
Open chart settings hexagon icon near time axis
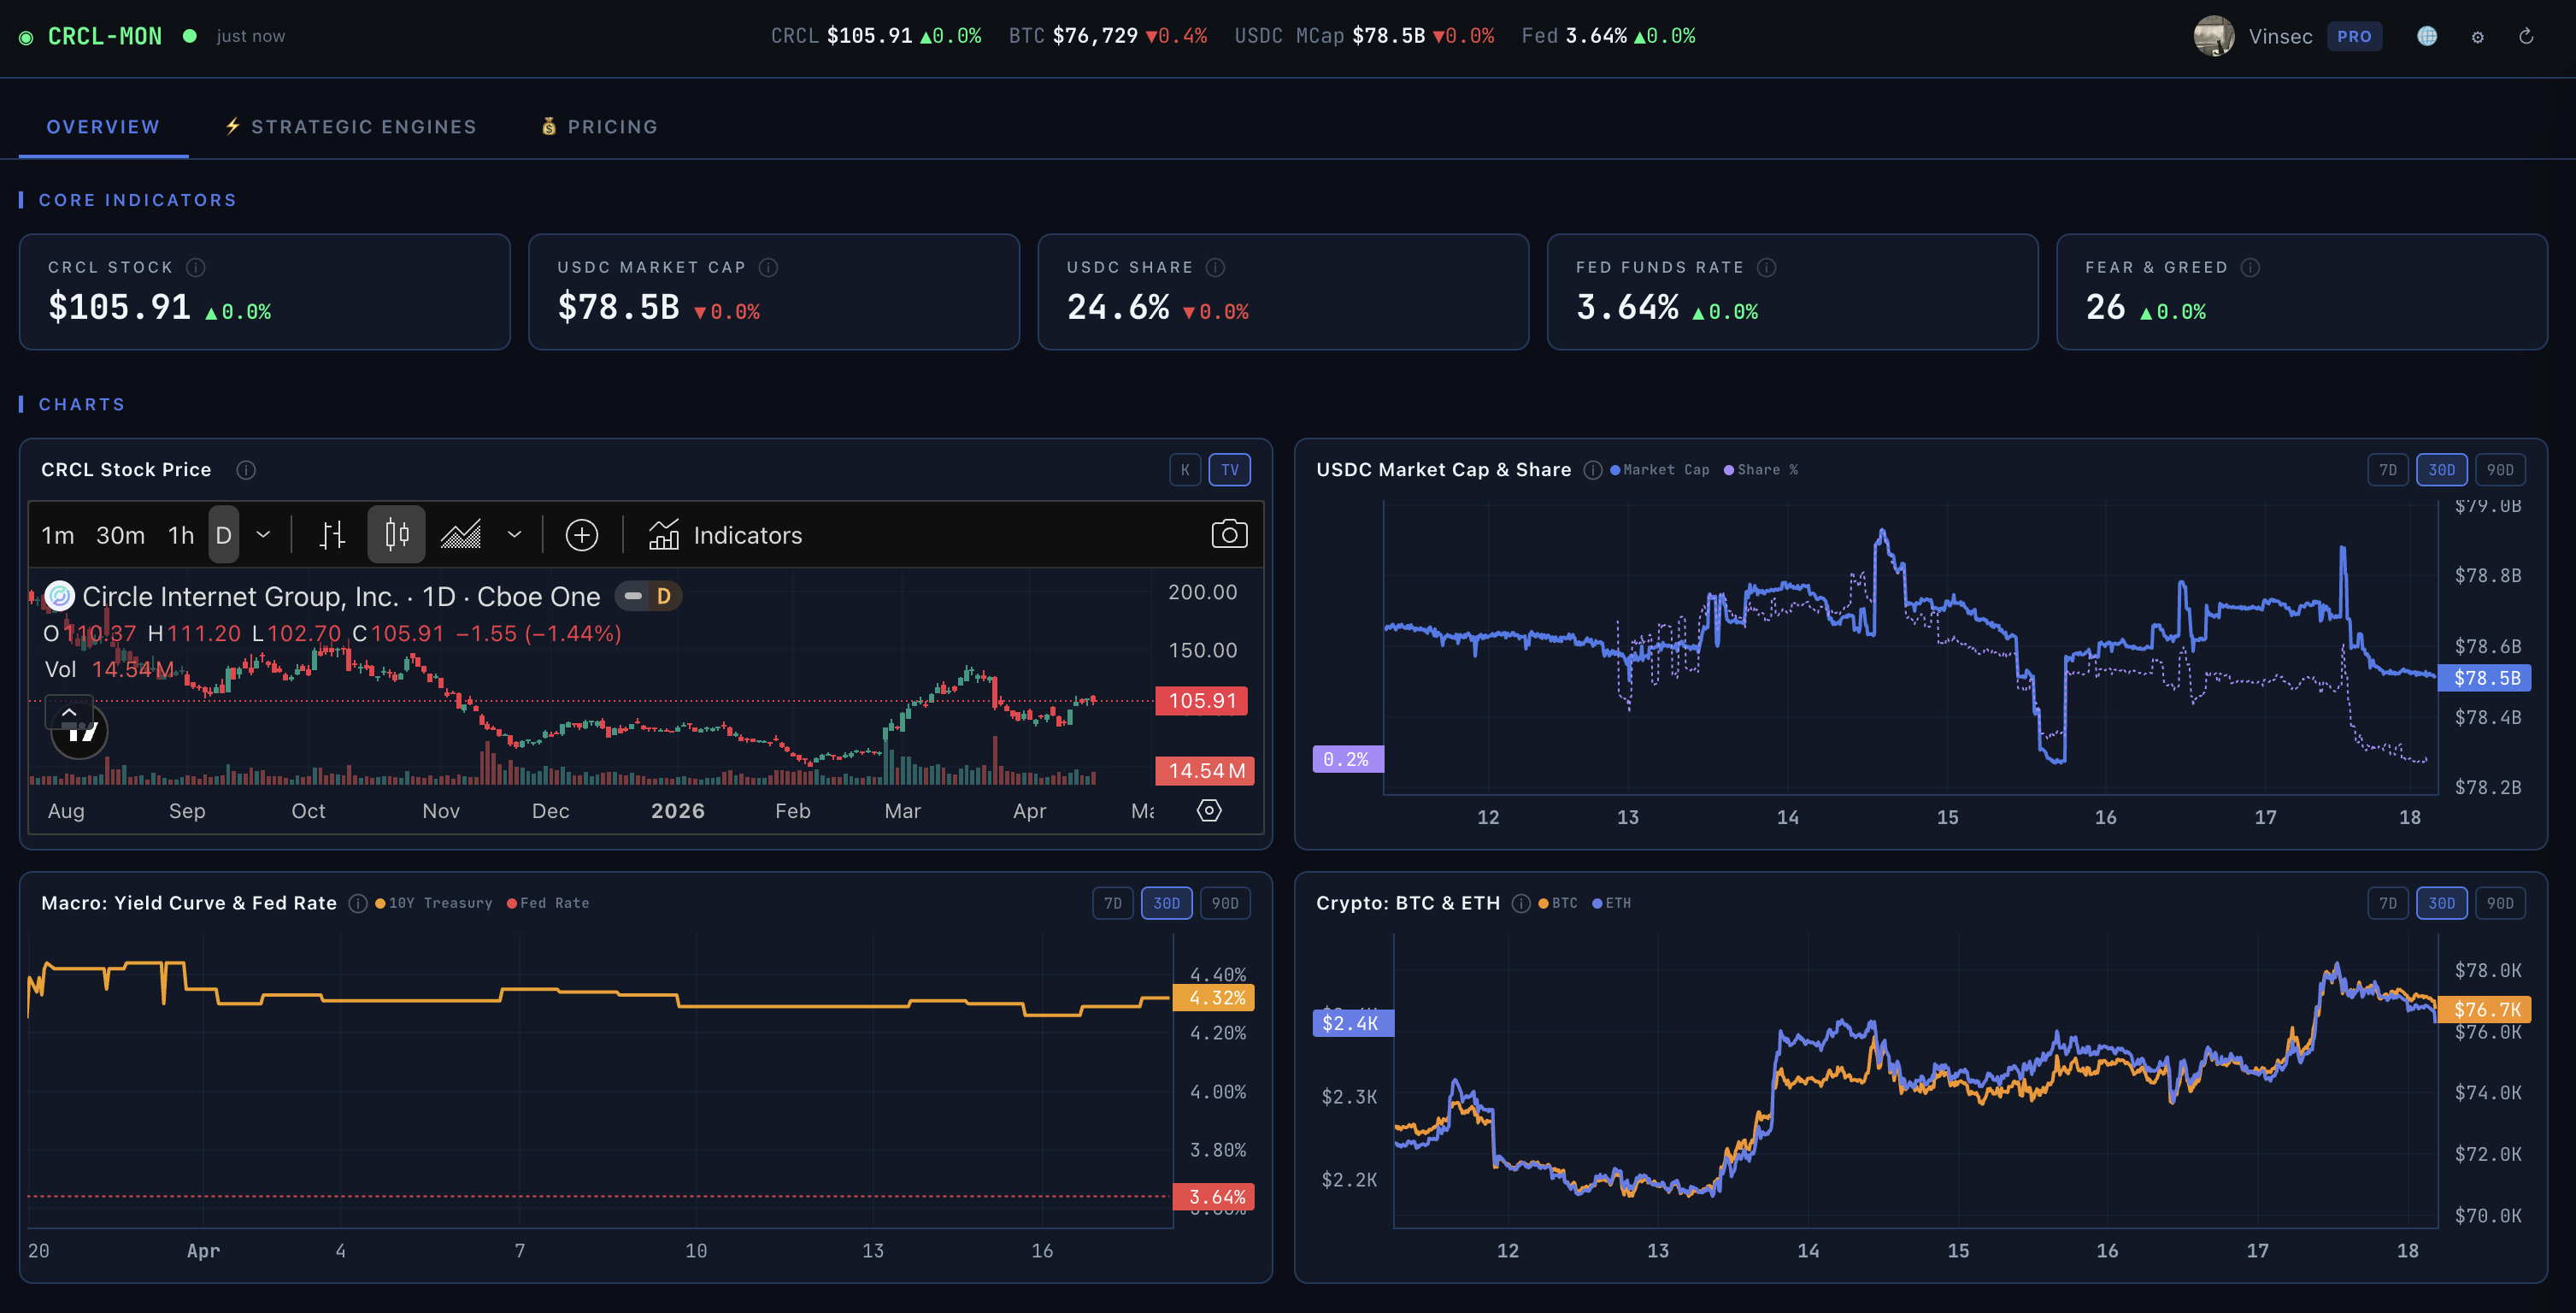coord(1209,810)
